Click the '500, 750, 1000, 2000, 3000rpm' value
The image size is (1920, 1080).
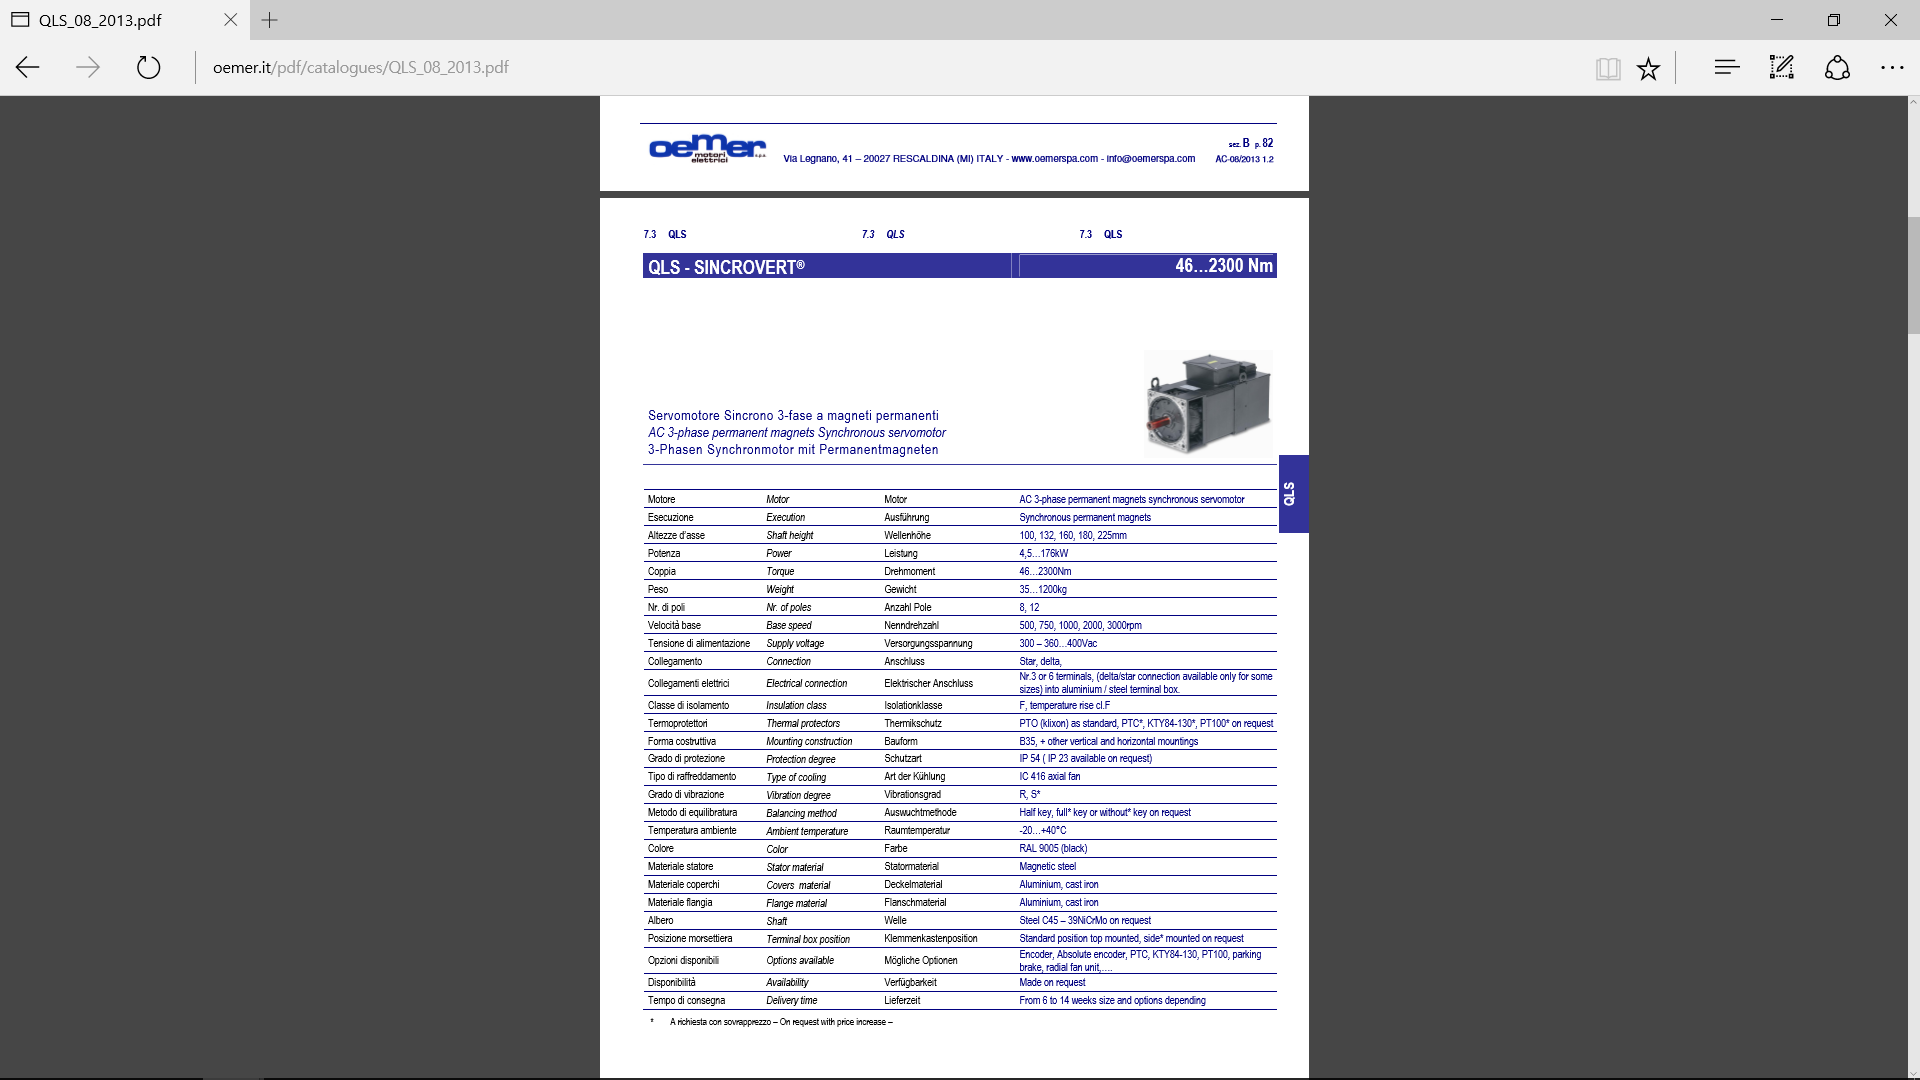click(x=1080, y=626)
